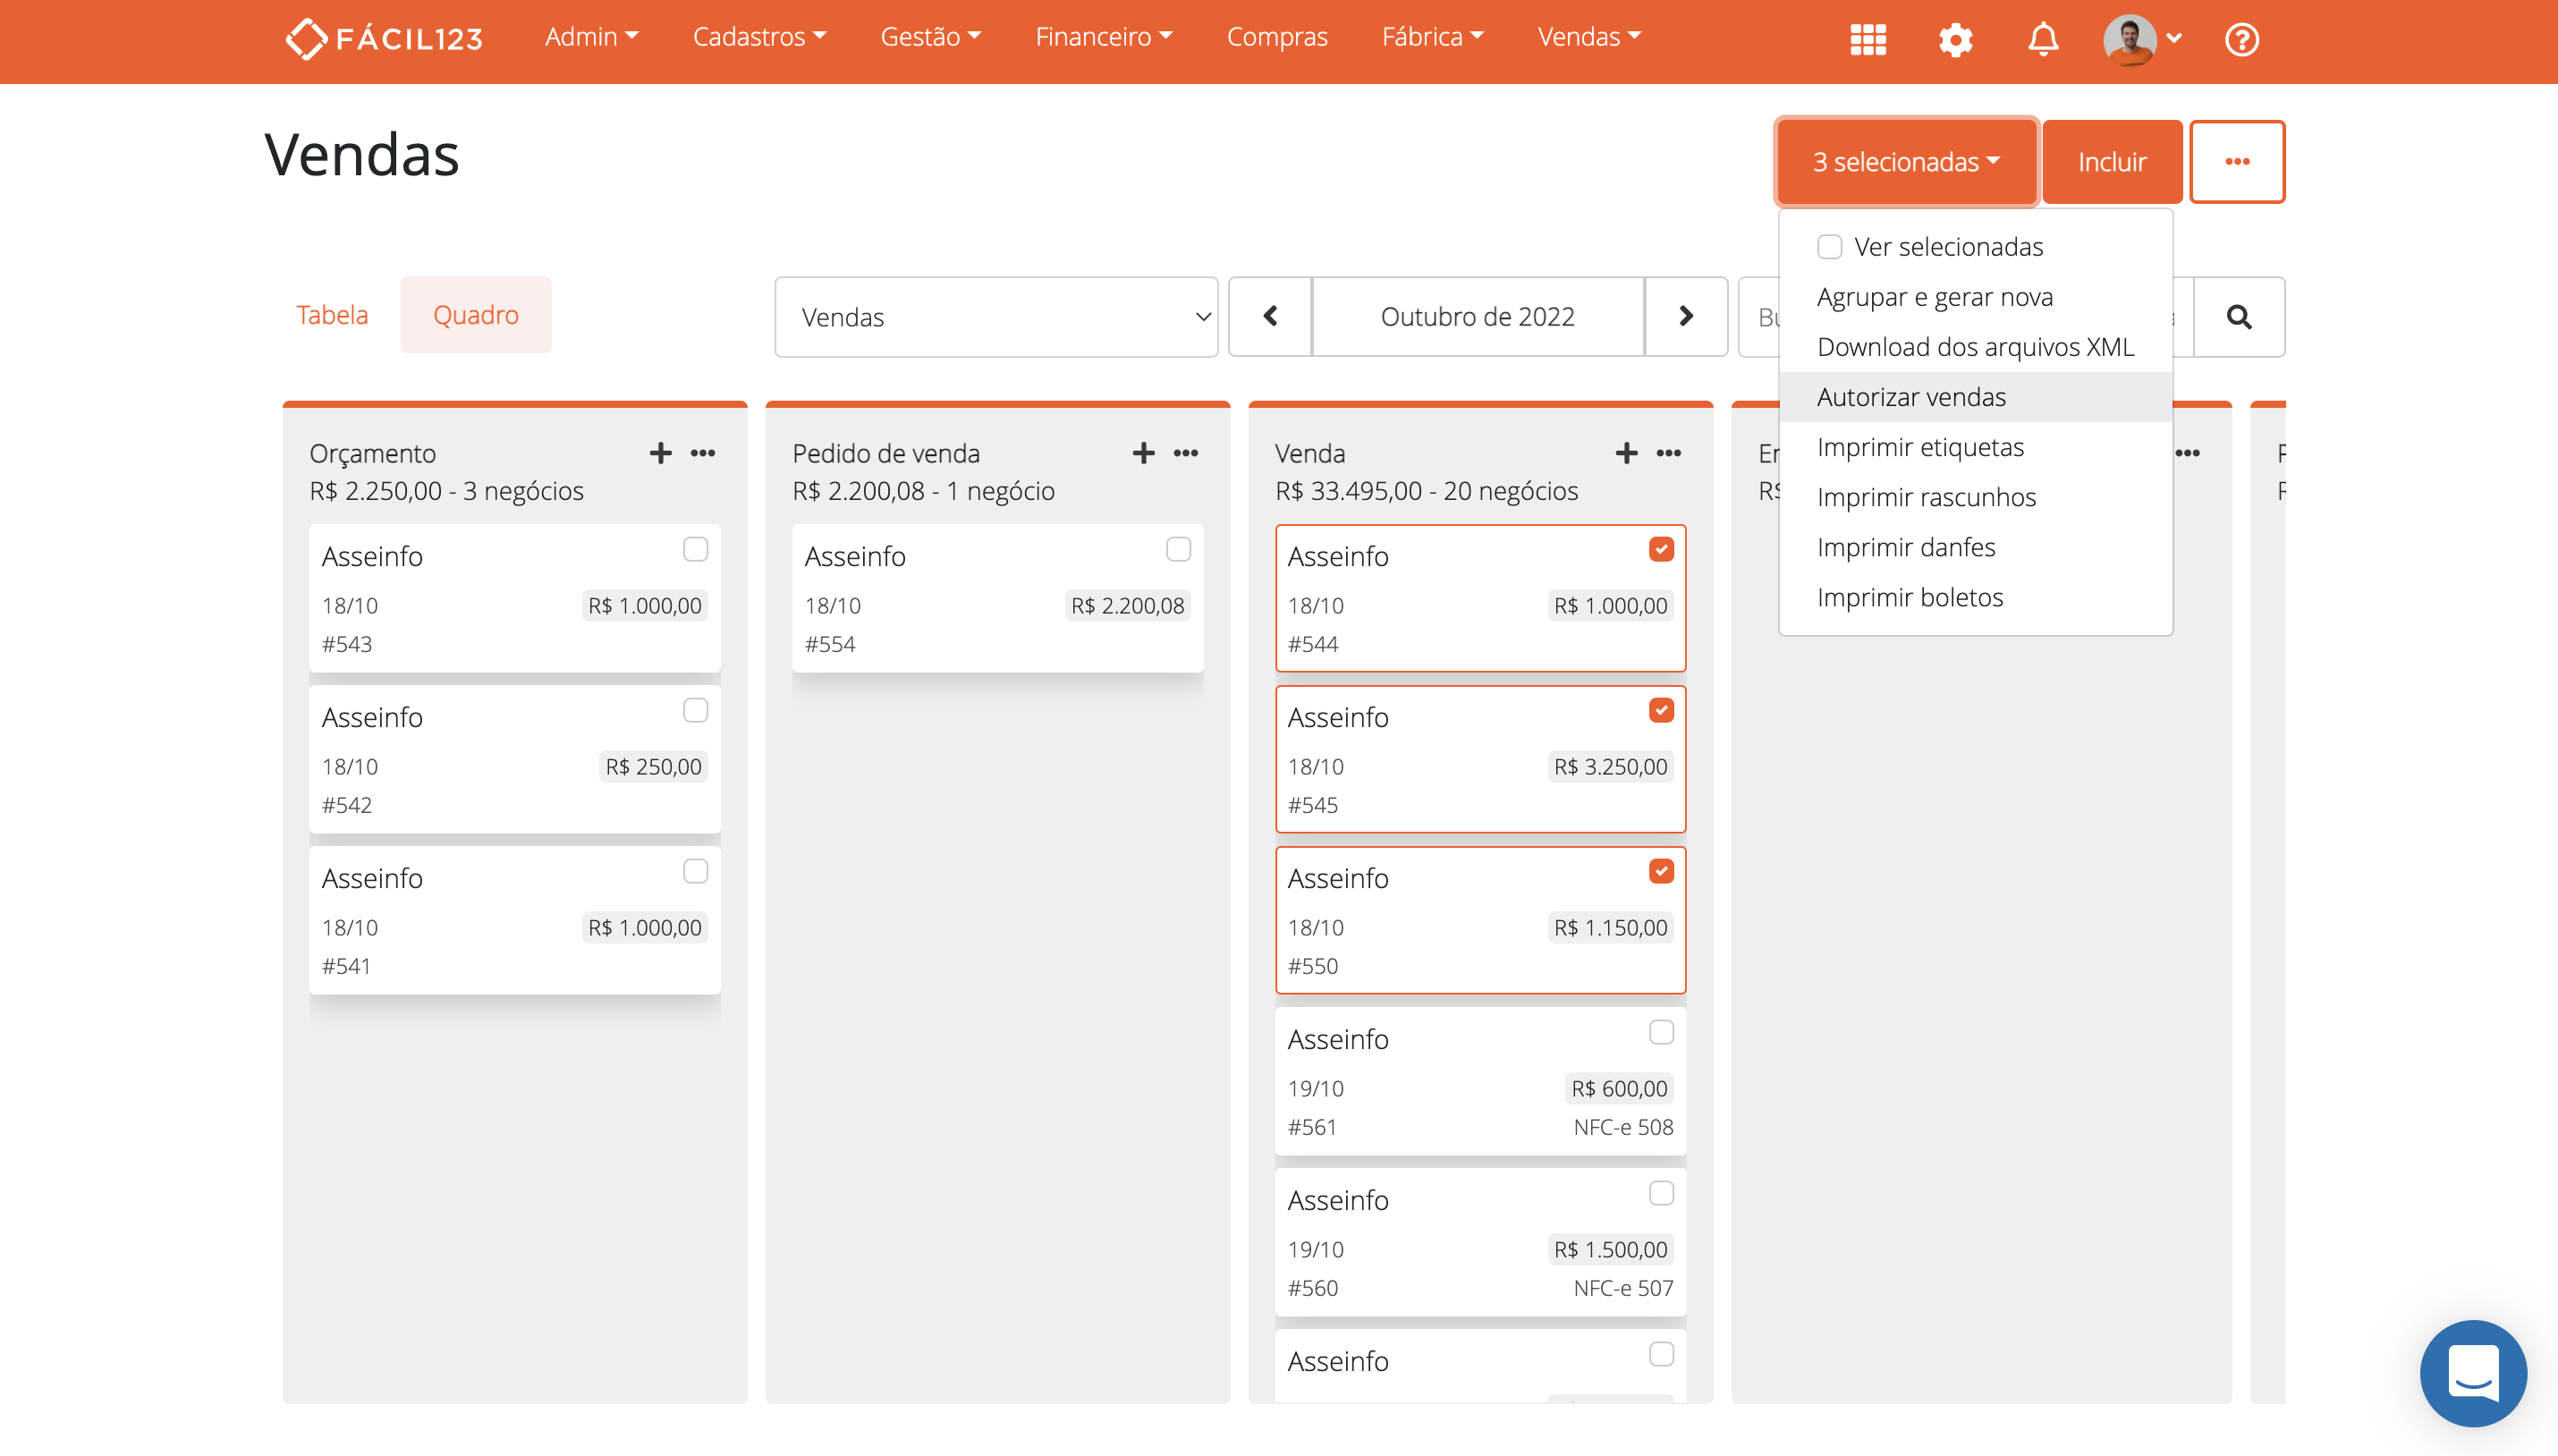2558x1456 pixels.
Task: Open the notifications bell
Action: (2043, 40)
